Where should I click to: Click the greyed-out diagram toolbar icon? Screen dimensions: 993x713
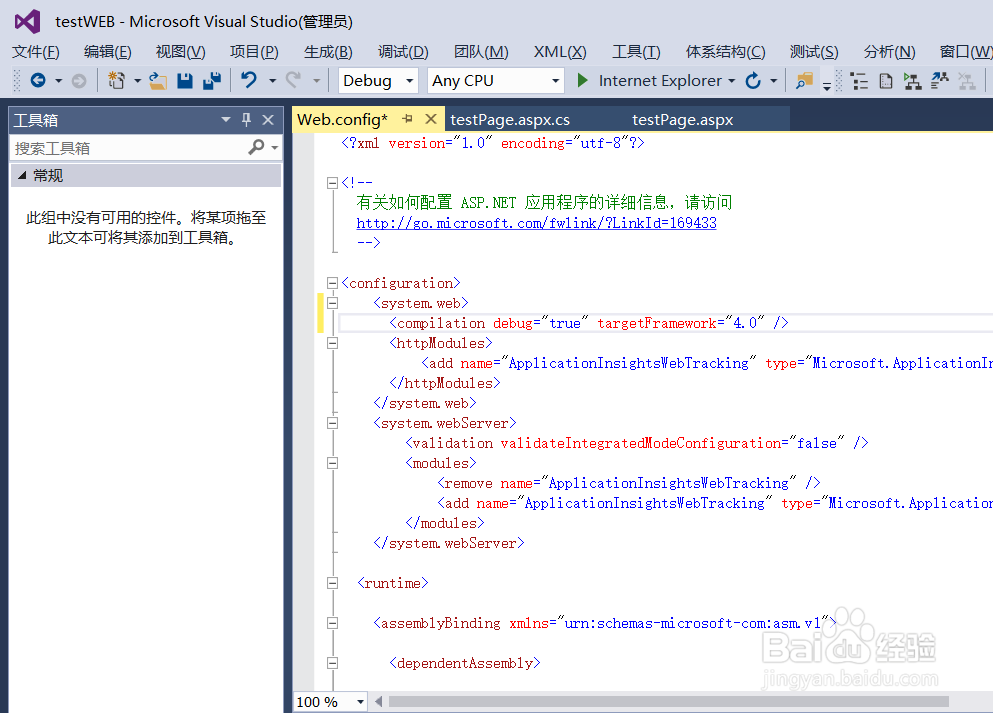(x=966, y=81)
